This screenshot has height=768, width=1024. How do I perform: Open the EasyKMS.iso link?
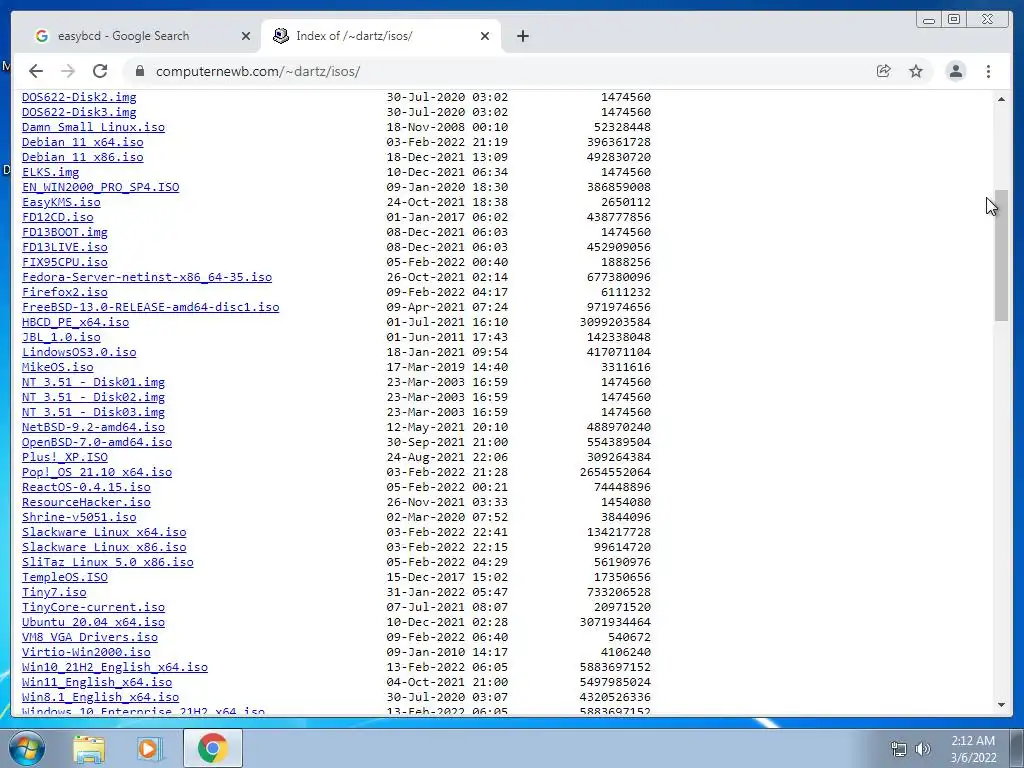pos(61,202)
